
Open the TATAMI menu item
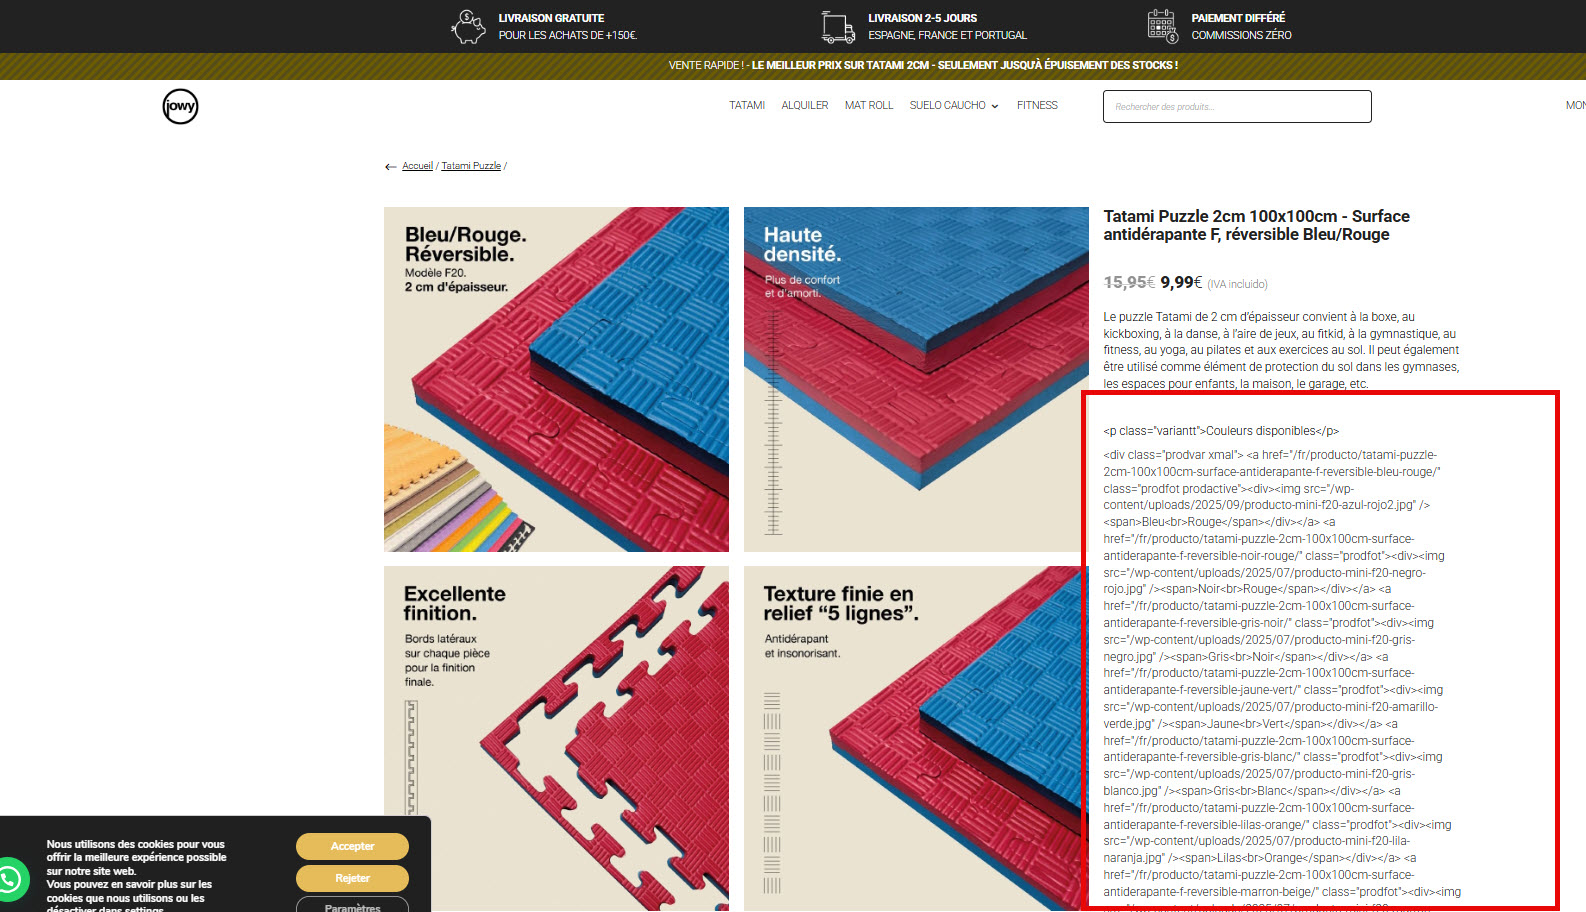tap(747, 105)
